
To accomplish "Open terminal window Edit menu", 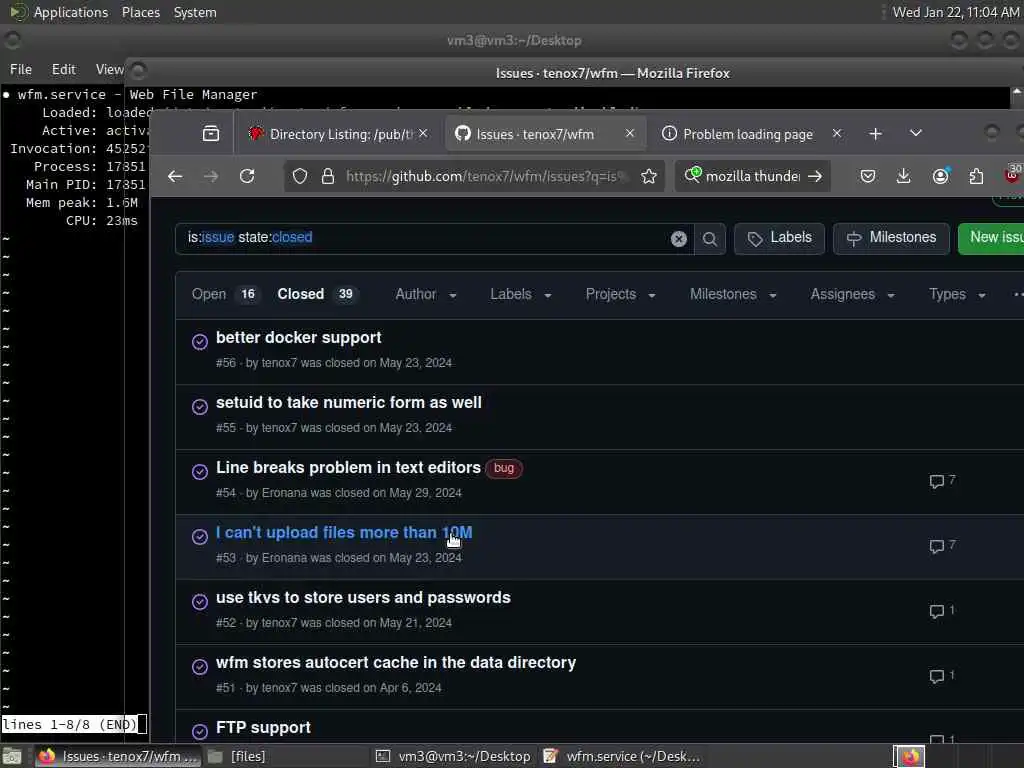I will (x=64, y=69).
